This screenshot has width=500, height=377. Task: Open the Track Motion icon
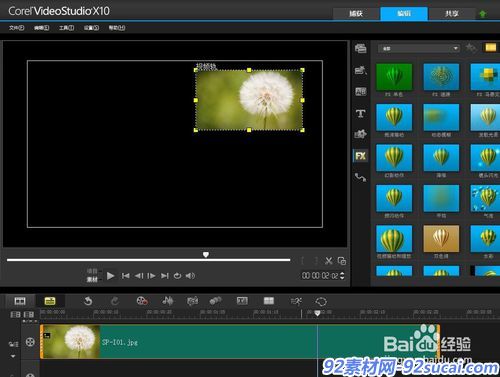click(215, 301)
